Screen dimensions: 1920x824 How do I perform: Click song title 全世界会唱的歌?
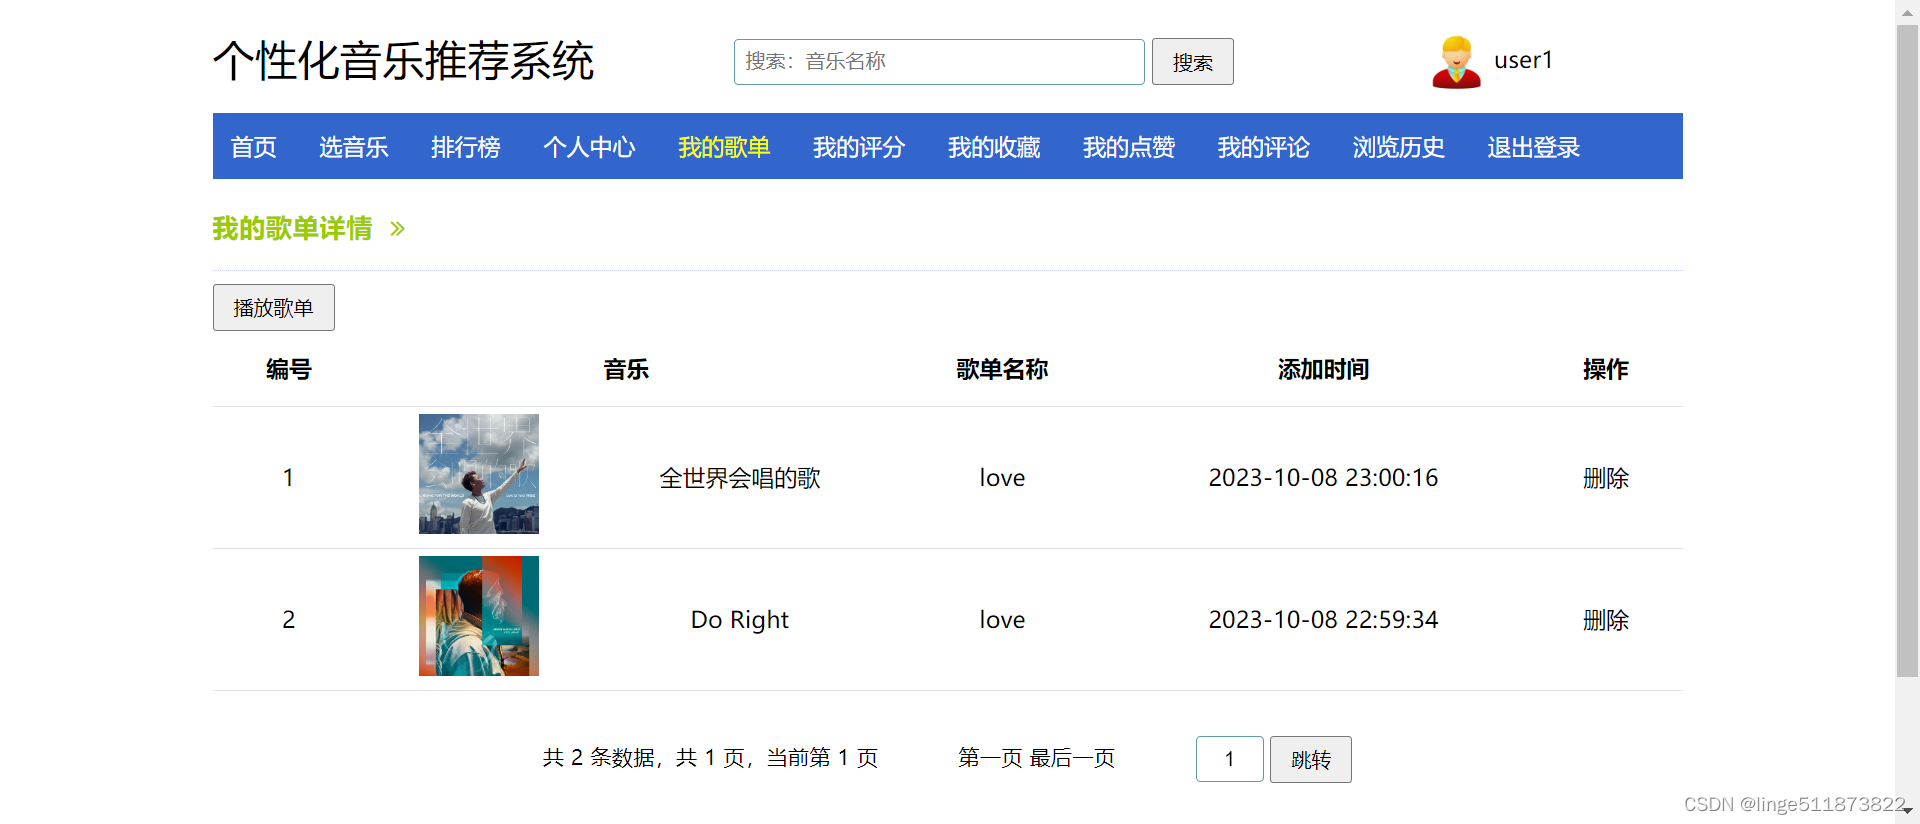740,478
